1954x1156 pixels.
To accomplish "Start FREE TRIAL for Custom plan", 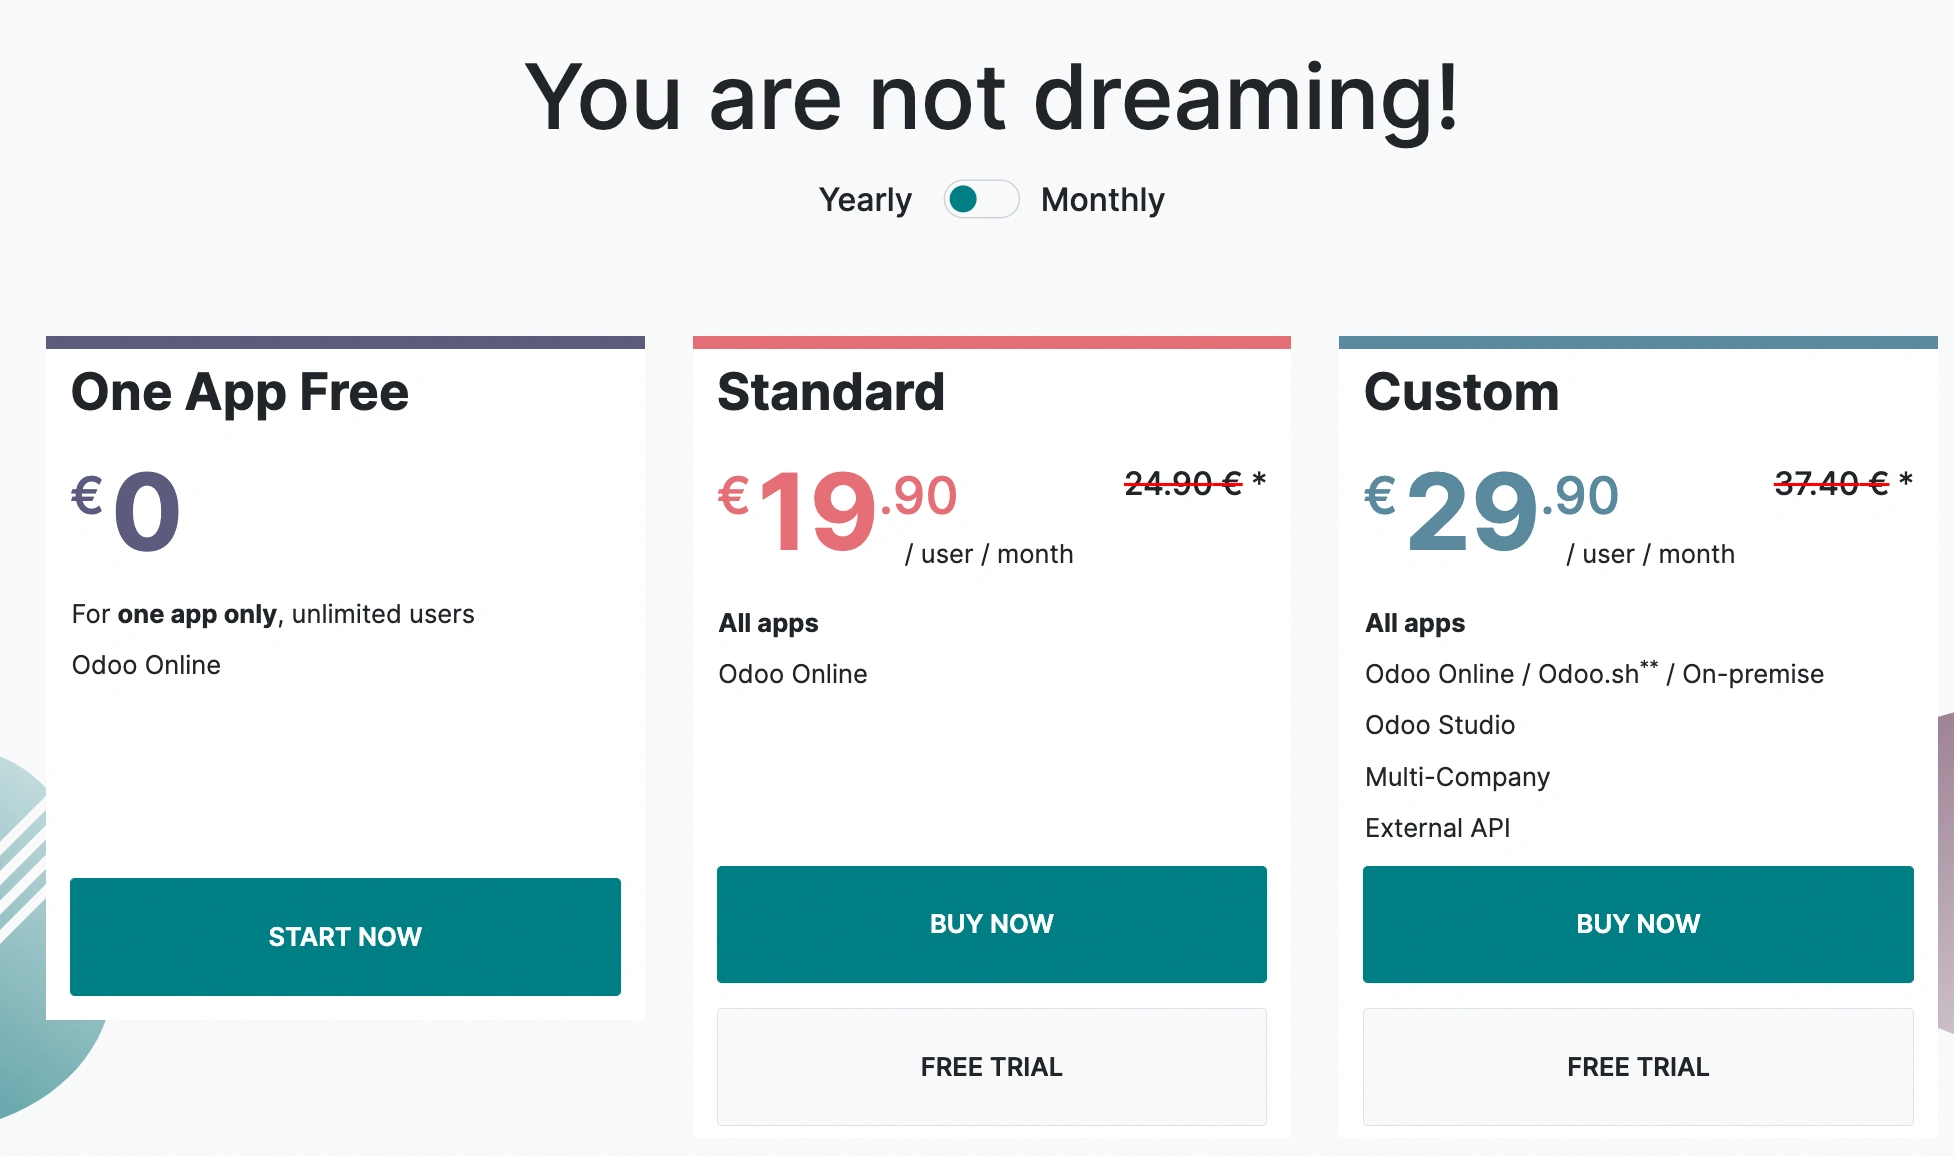I will pos(1638,1067).
